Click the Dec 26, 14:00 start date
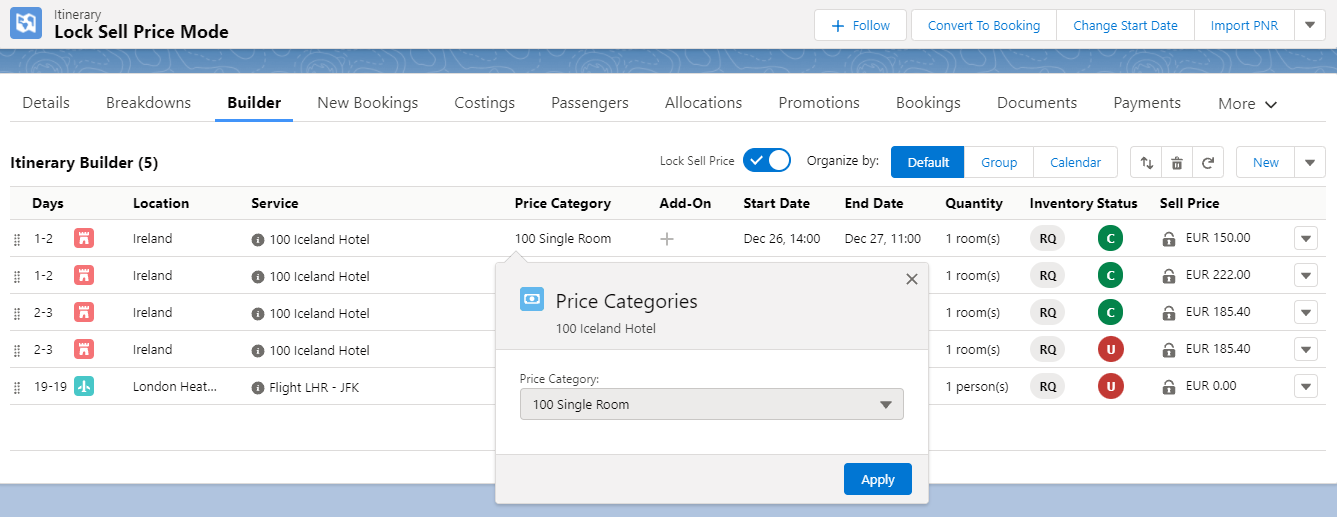 click(x=782, y=239)
